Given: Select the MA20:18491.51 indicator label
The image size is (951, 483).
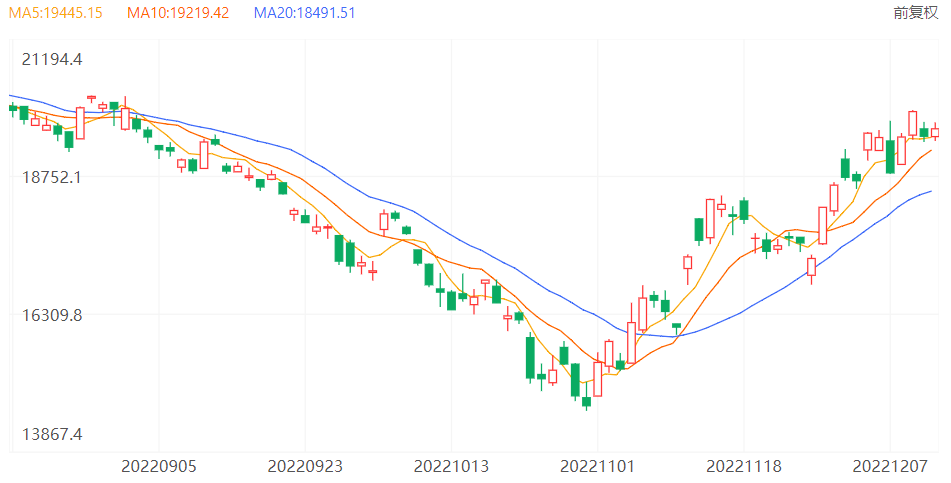Looking at the screenshot, I should point(304,13).
